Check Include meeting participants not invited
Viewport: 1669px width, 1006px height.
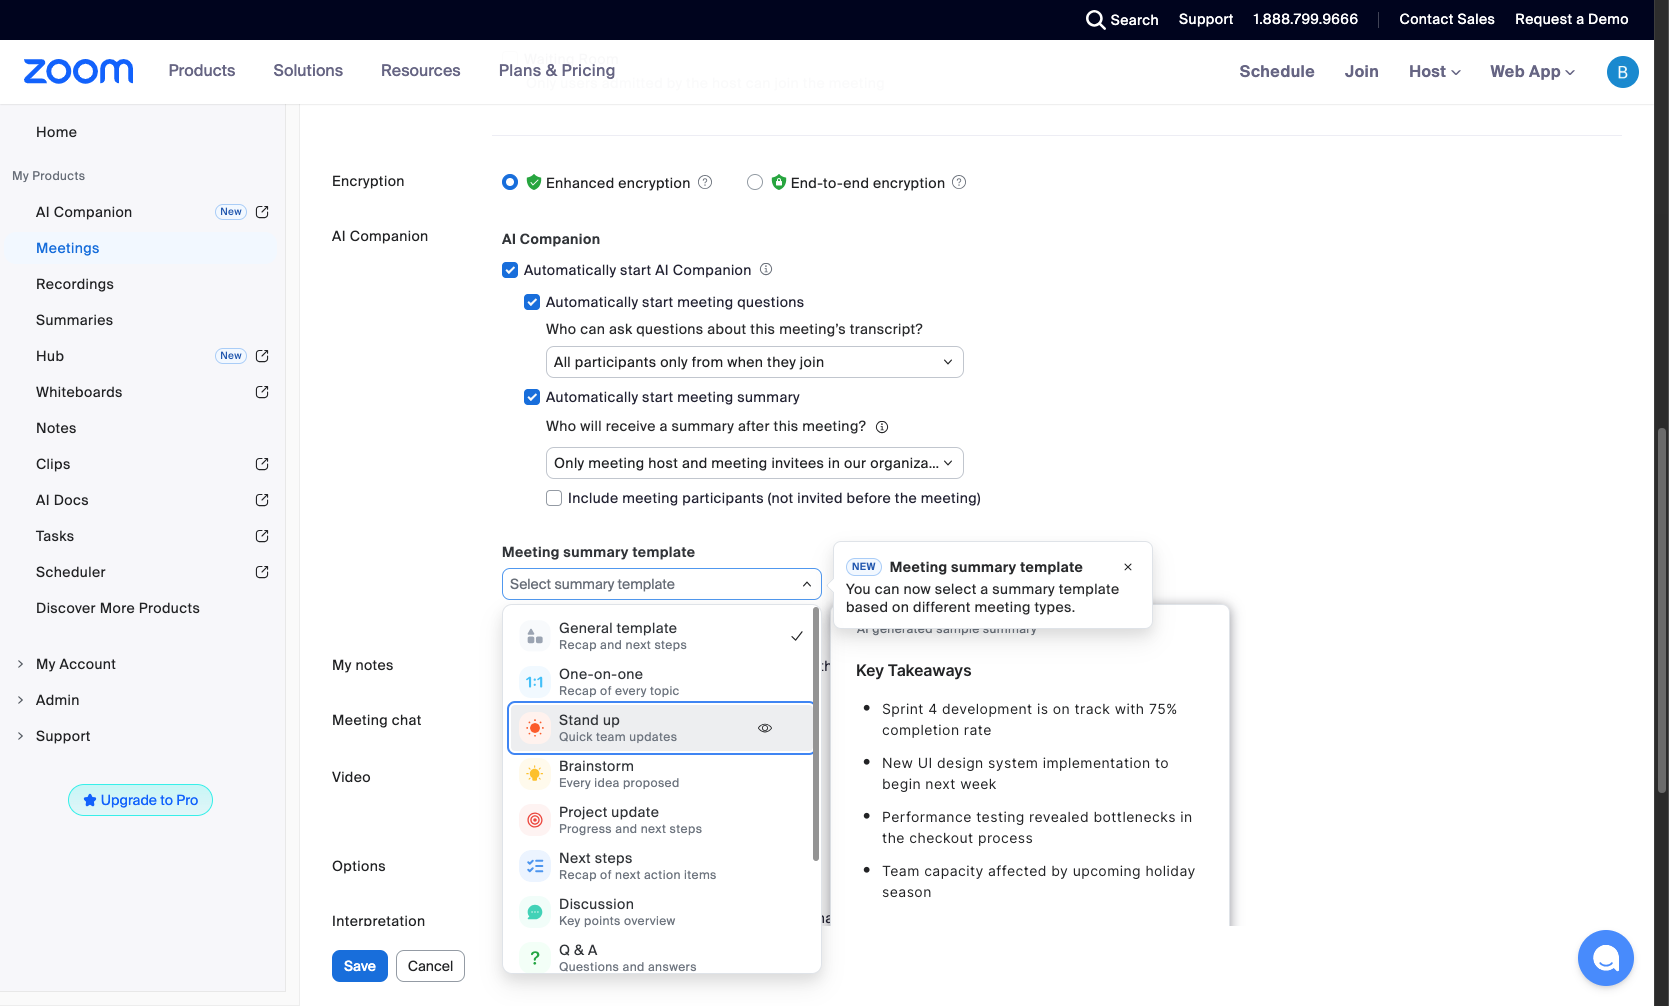coord(554,498)
